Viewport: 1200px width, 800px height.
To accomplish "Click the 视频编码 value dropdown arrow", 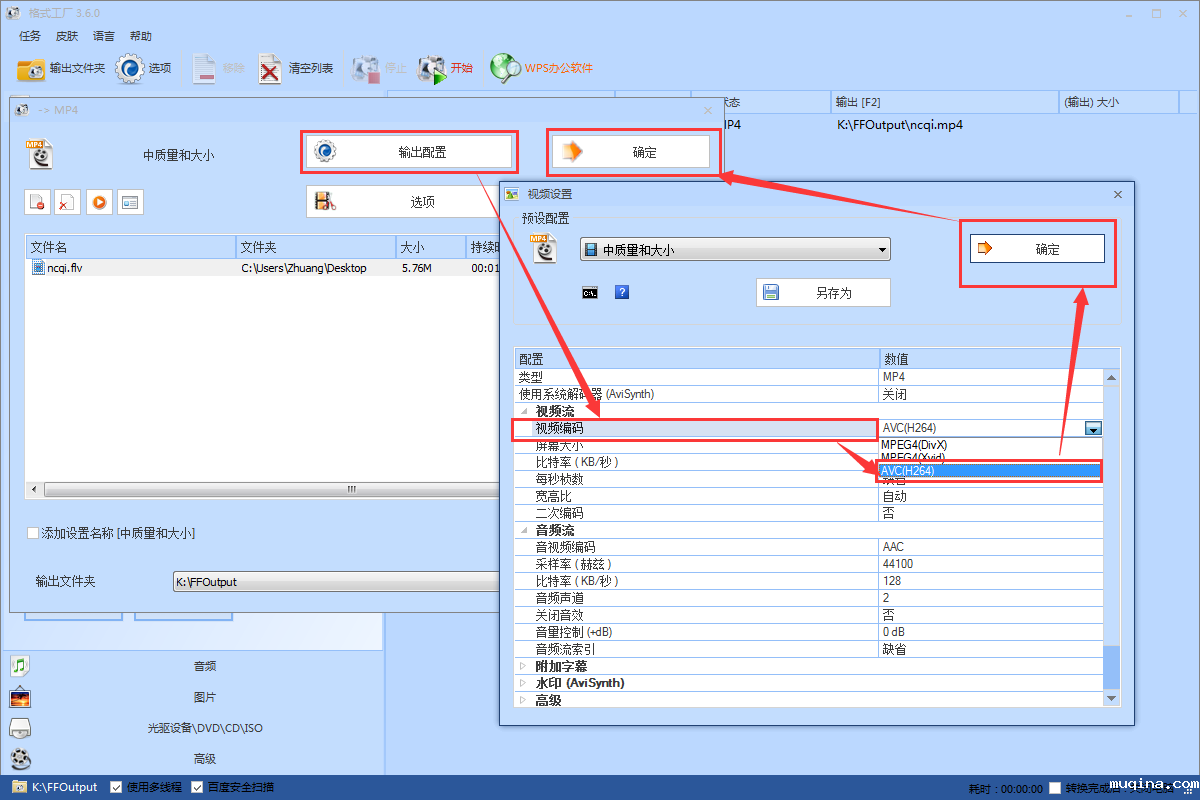I will click(1093, 428).
